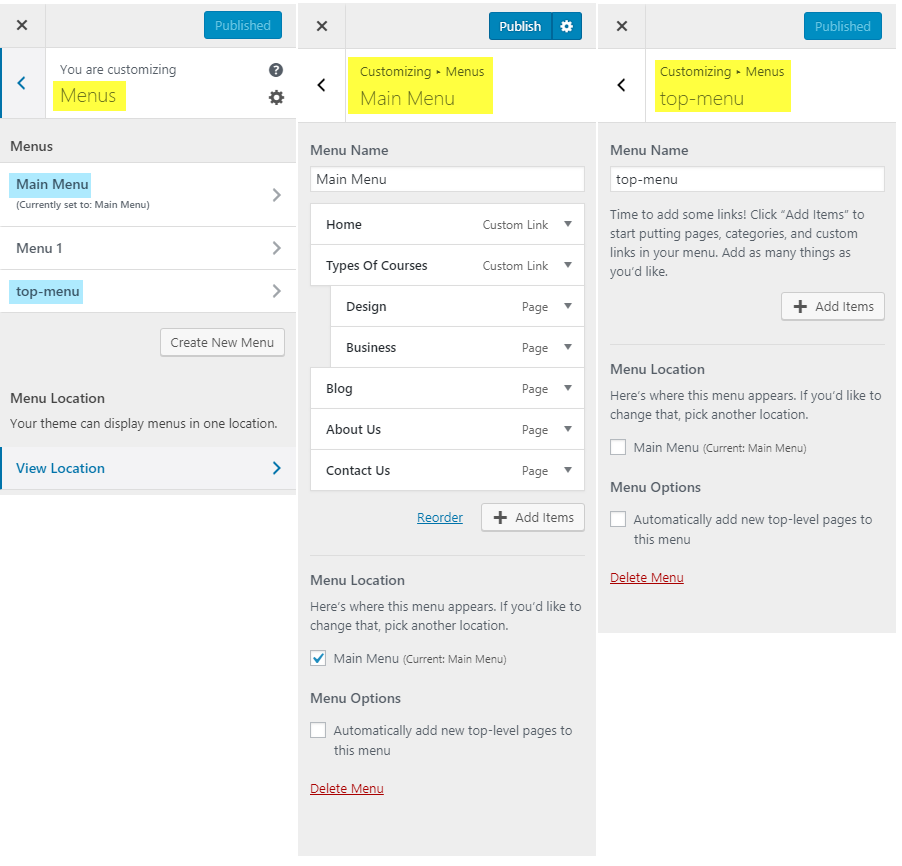This screenshot has height=866, width=902.
Task: Expand the Contact Us page item
Action: pyautogui.click(x=568, y=470)
